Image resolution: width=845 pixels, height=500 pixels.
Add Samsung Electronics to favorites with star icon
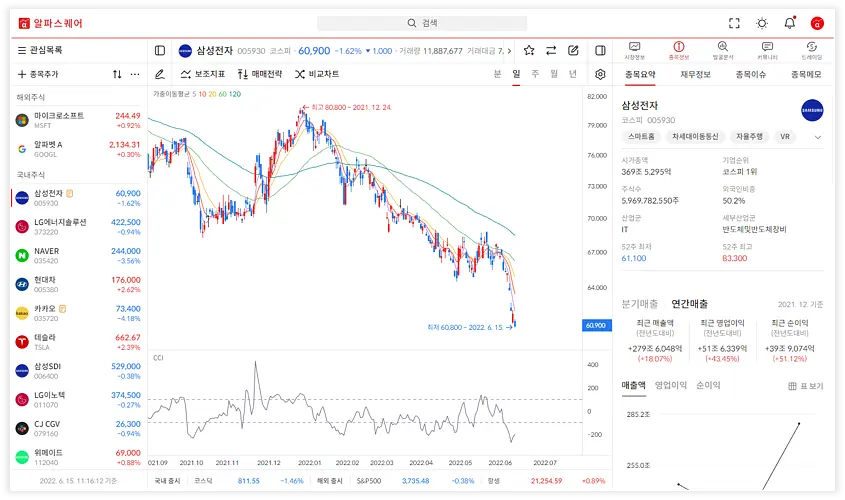click(529, 51)
